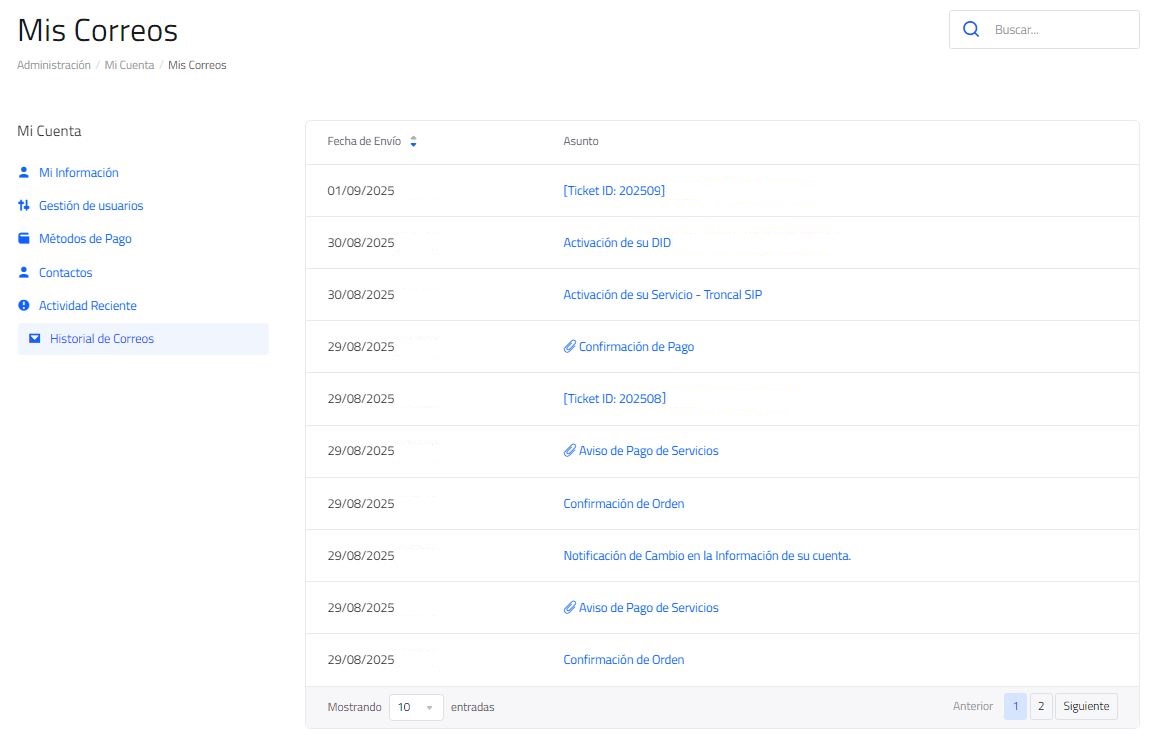Open Activación de su Servicio - Troncal SIP
Screen dimensions: 1153x745
663,294
